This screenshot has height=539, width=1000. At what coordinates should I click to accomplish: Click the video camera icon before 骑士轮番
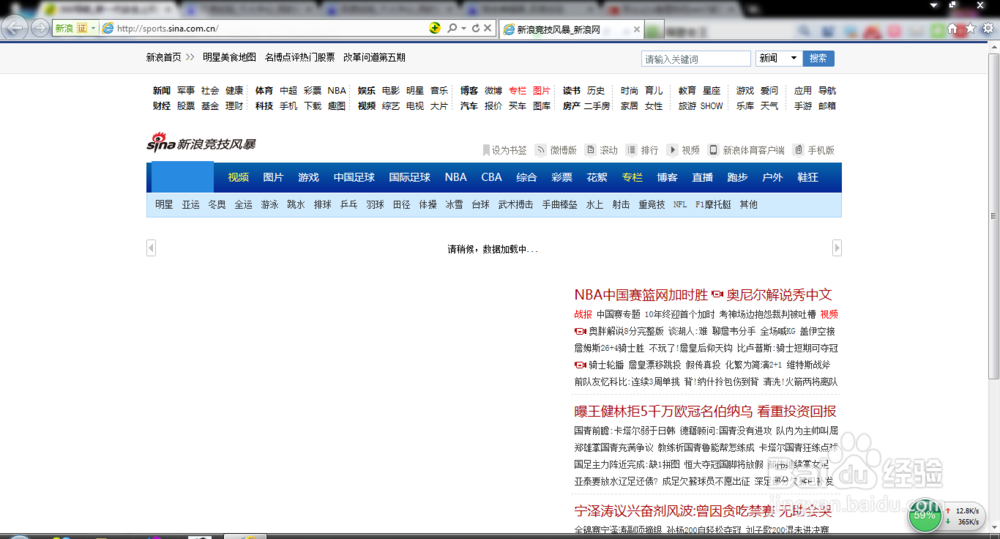pyautogui.click(x=580, y=365)
